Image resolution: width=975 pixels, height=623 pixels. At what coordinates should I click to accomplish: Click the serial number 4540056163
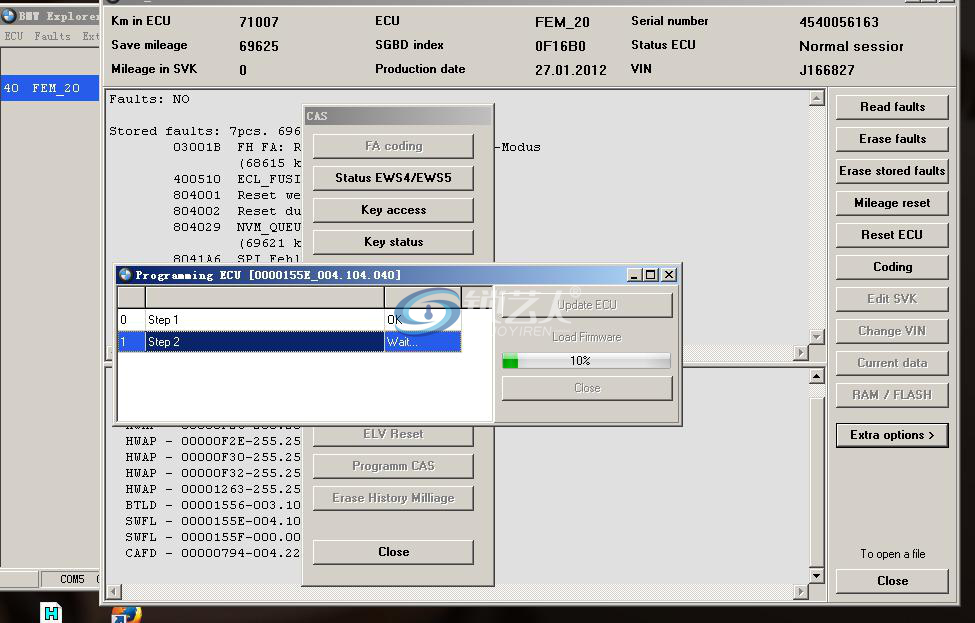839,22
